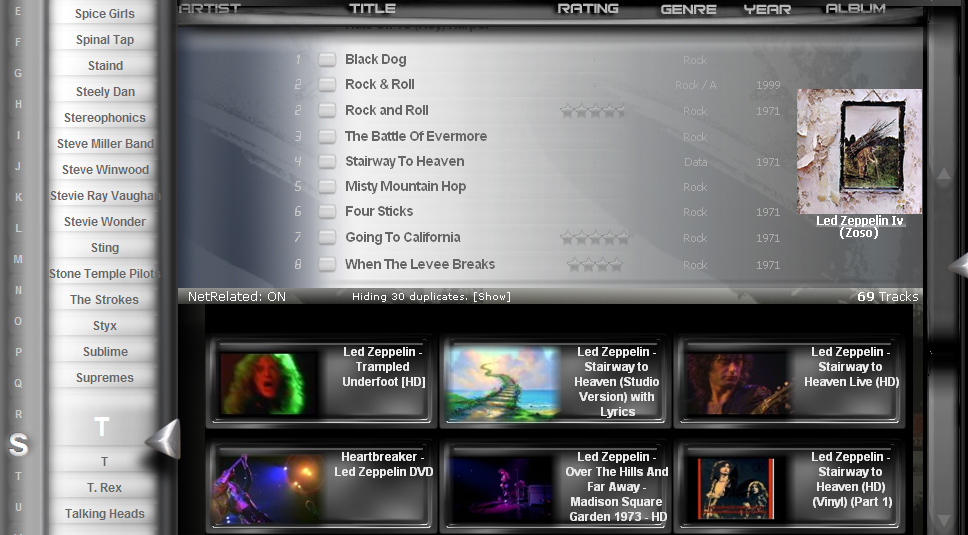This screenshot has height=535, width=968.
Task: Check the box next to Black Dog
Action: click(327, 60)
